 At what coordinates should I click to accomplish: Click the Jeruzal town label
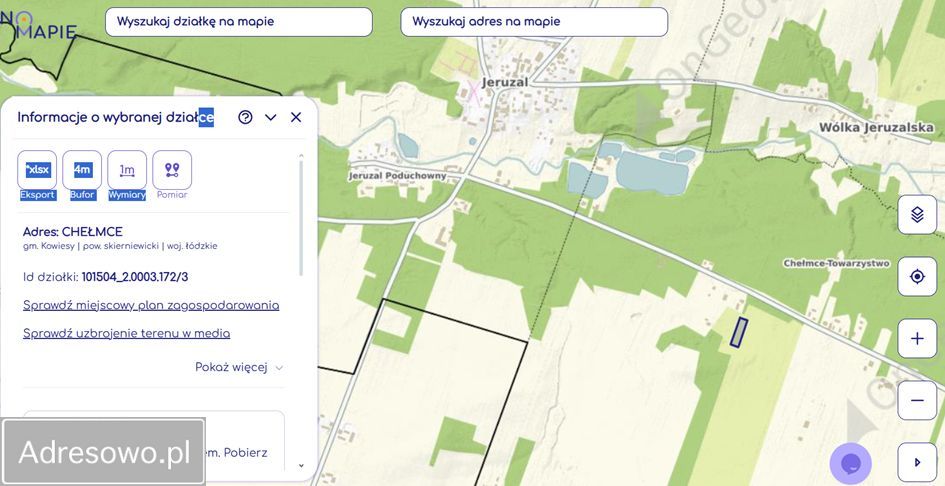coord(504,83)
